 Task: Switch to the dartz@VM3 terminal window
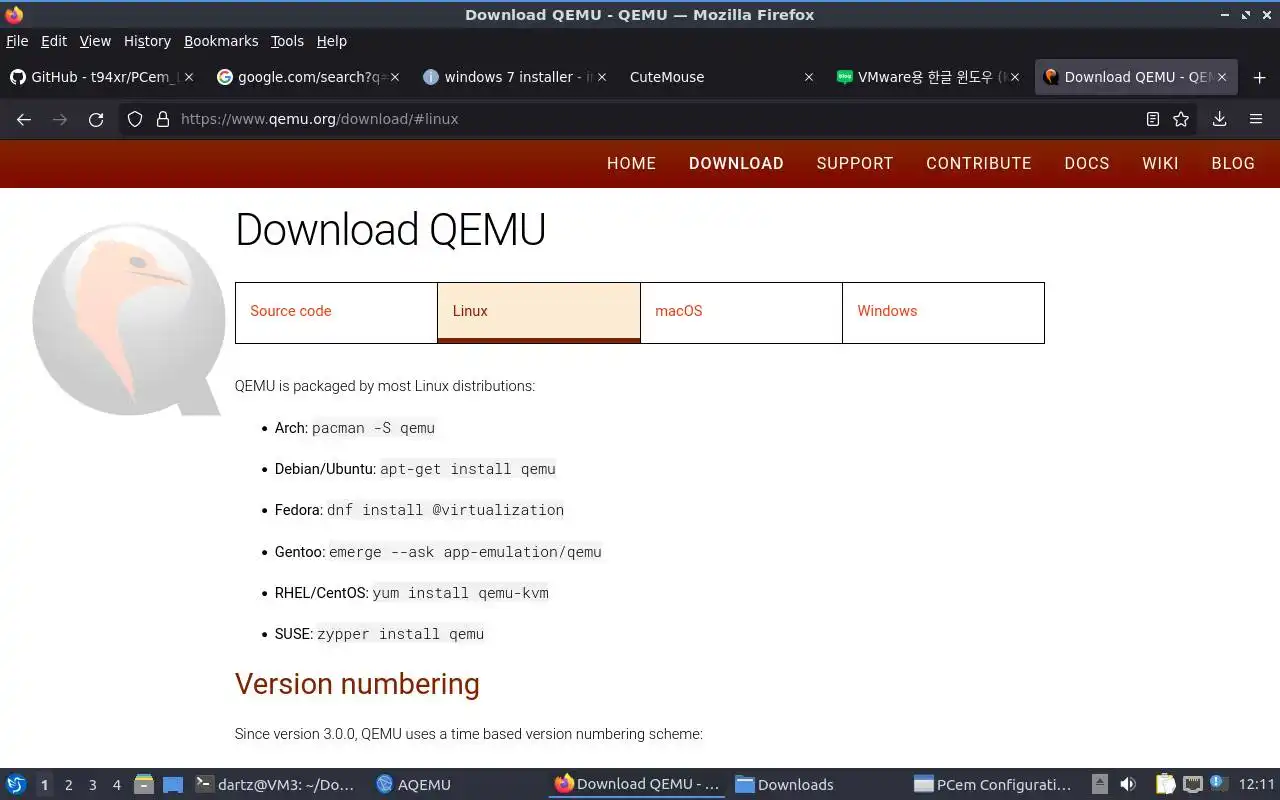276,784
